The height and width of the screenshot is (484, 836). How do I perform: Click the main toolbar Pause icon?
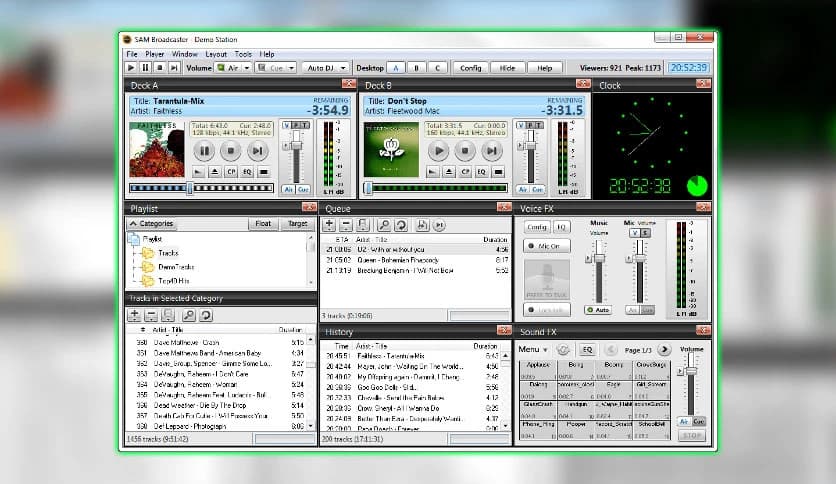point(145,68)
